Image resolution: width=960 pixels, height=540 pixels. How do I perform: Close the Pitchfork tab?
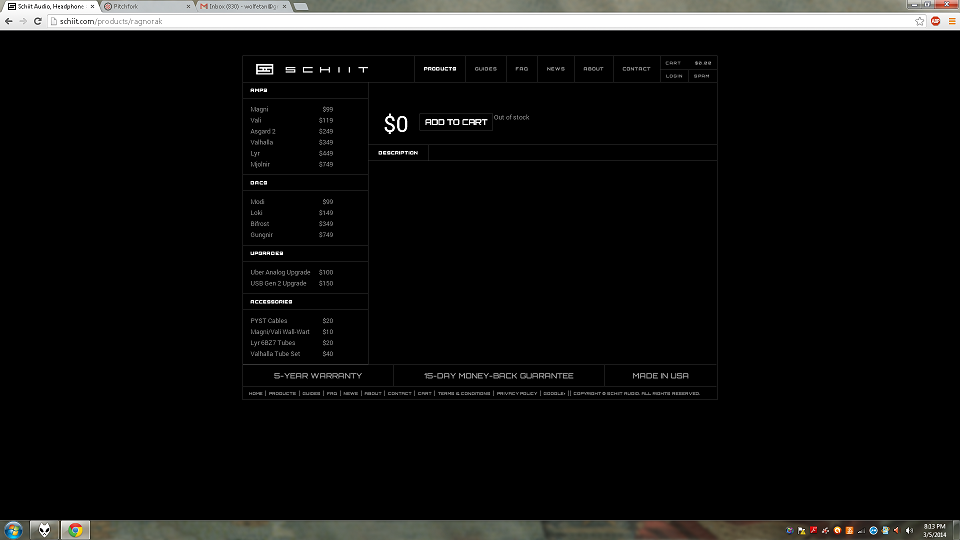[188, 6]
